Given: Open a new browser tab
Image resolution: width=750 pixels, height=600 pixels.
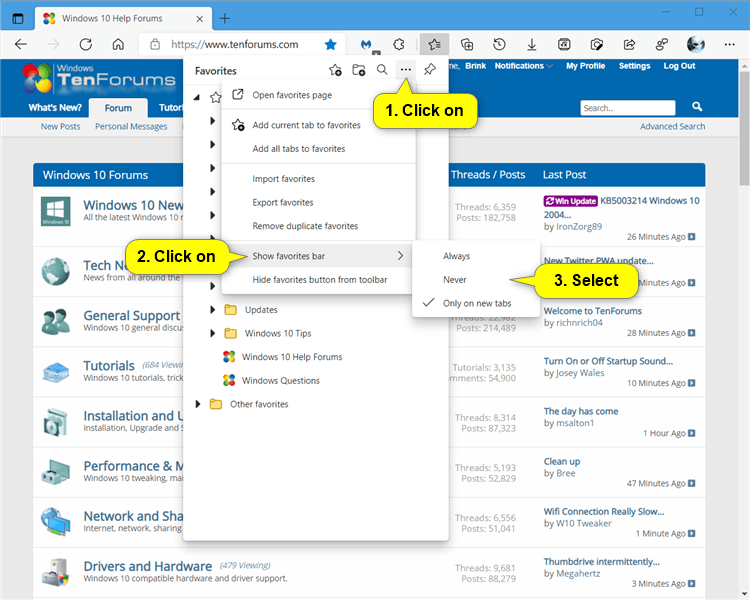Looking at the screenshot, I should click(224, 19).
